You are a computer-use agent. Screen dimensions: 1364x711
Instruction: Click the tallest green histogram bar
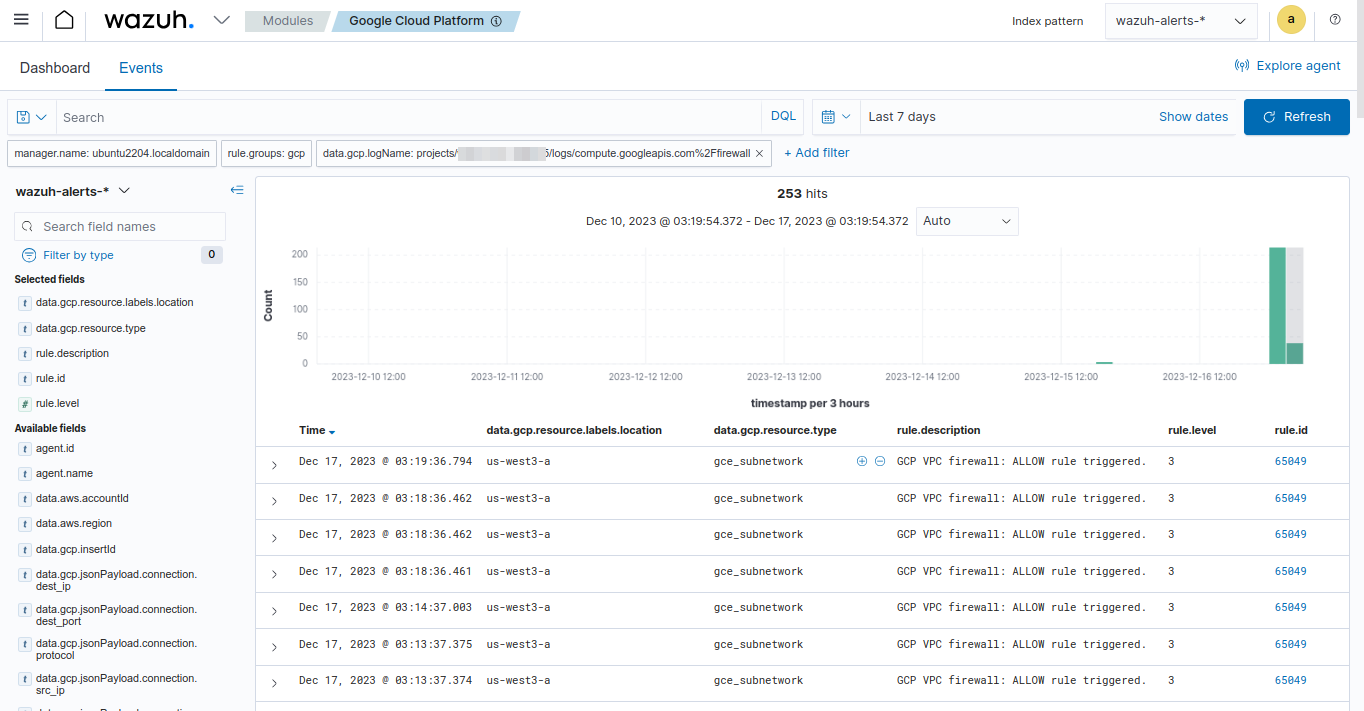(1277, 306)
